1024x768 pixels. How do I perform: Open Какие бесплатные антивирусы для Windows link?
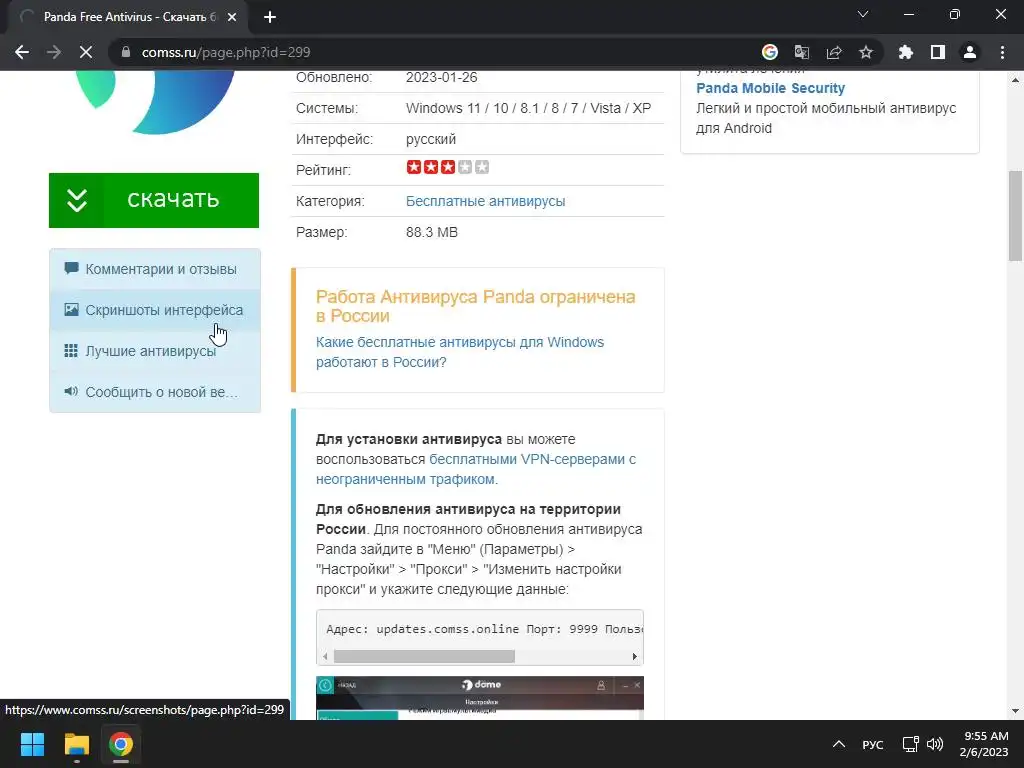click(460, 352)
